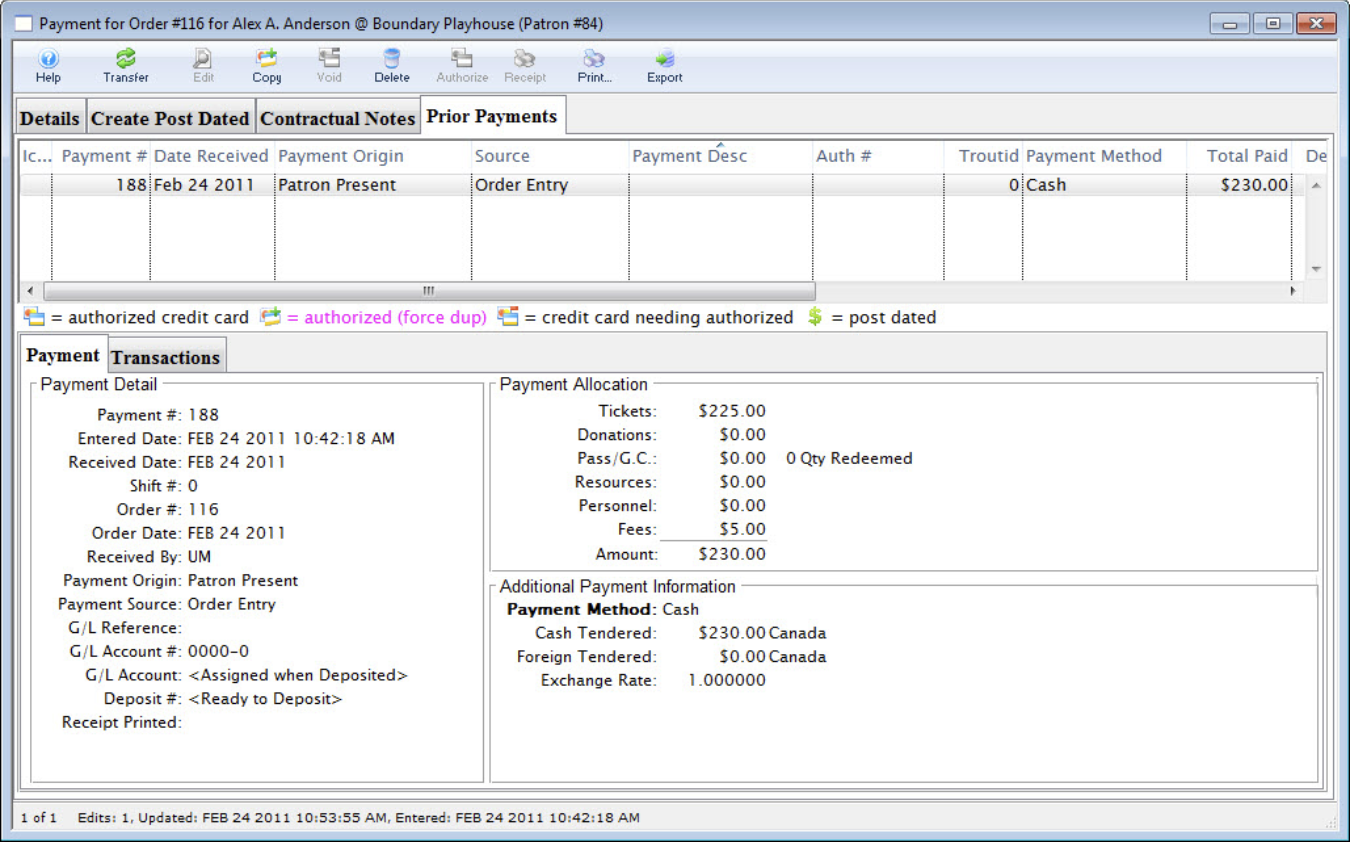Click the horizontal scrollbar thumb of payments list

429,291
